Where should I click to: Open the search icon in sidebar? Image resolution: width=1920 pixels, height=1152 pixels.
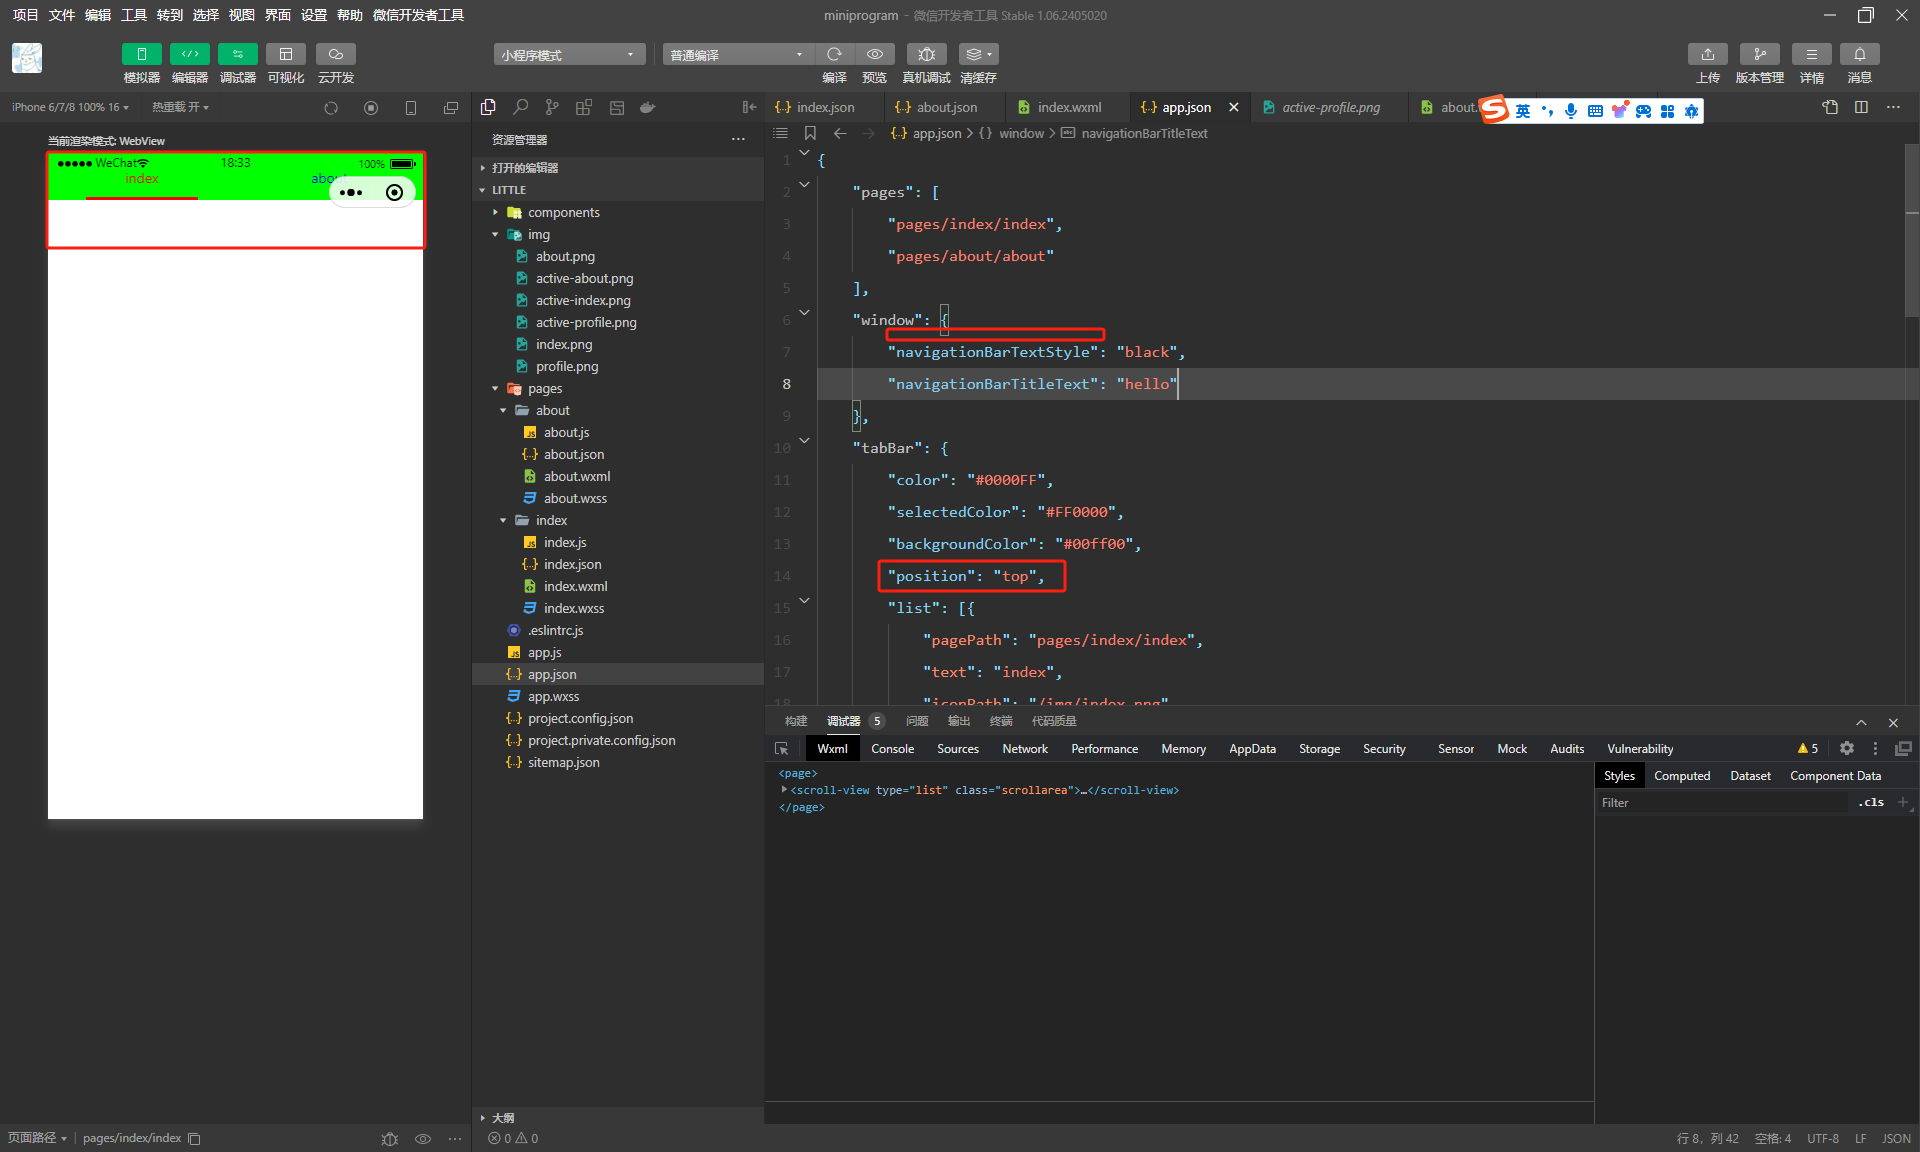click(520, 107)
